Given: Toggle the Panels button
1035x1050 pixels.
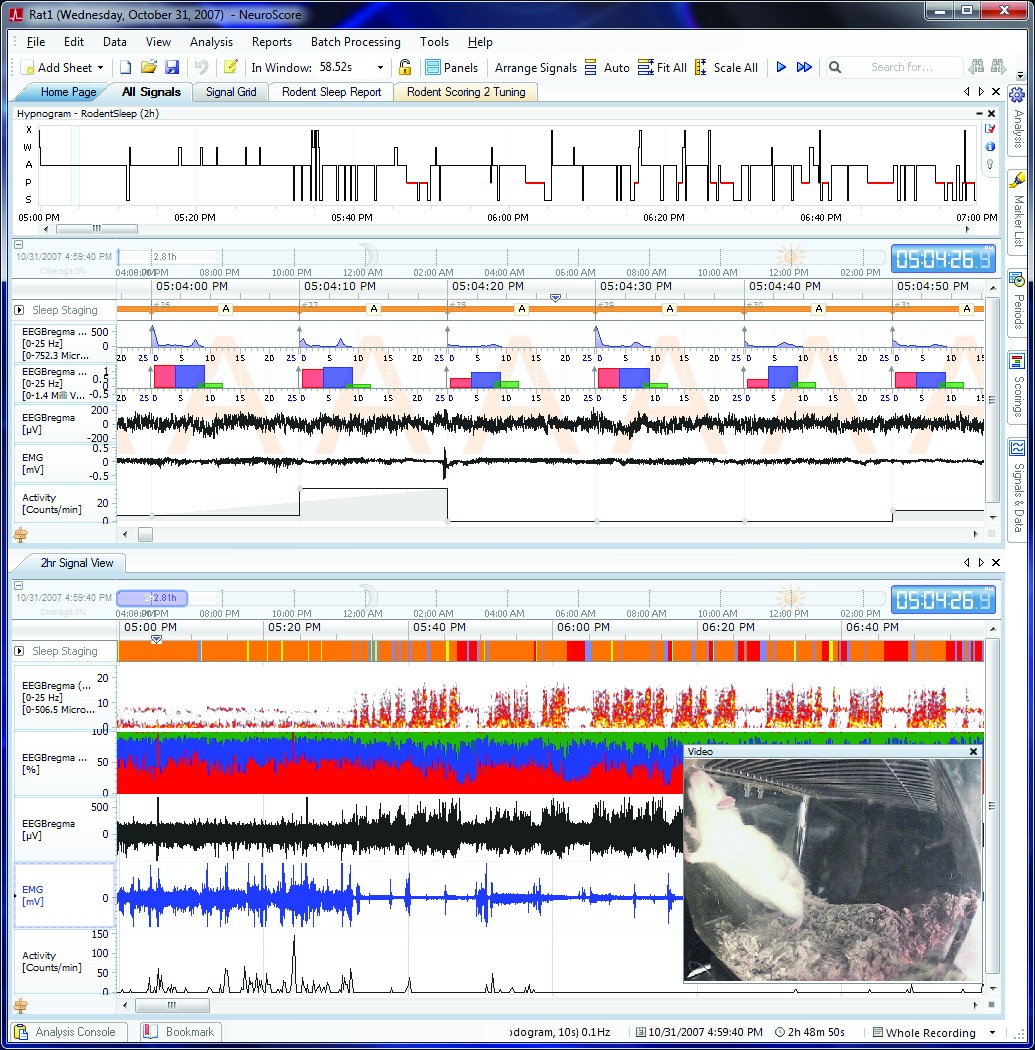Looking at the screenshot, I should pyautogui.click(x=451, y=67).
